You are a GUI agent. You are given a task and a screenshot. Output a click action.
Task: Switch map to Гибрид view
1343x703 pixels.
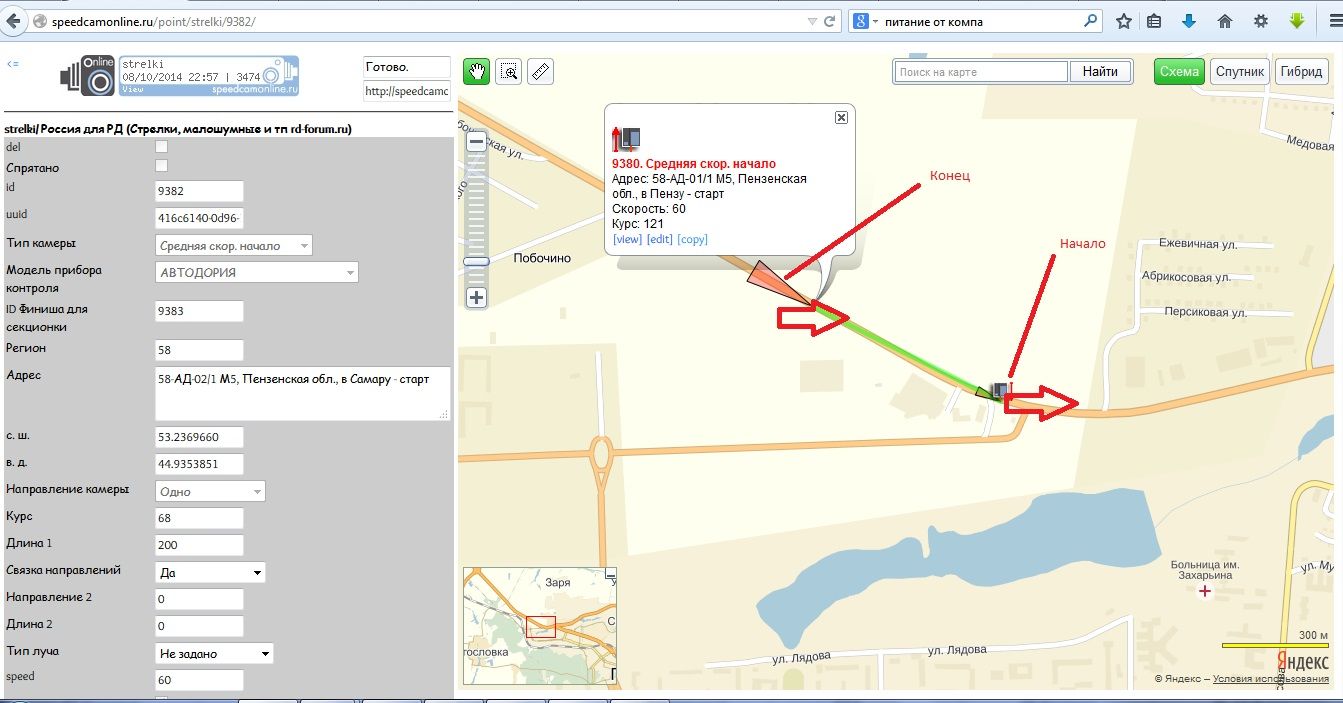coord(1301,71)
